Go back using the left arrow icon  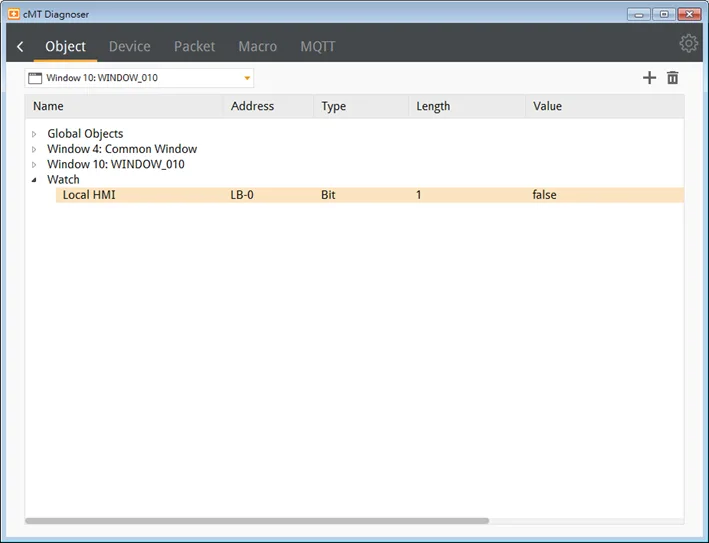click(x=20, y=46)
